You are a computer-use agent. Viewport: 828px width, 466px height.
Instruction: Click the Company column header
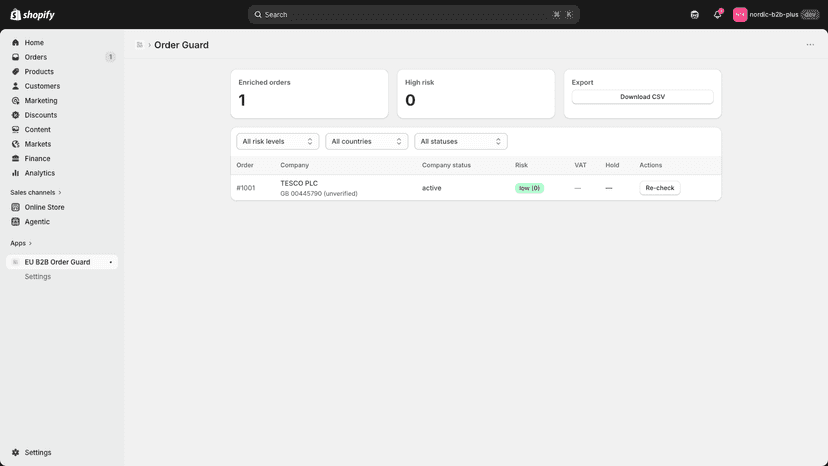[x=294, y=165]
